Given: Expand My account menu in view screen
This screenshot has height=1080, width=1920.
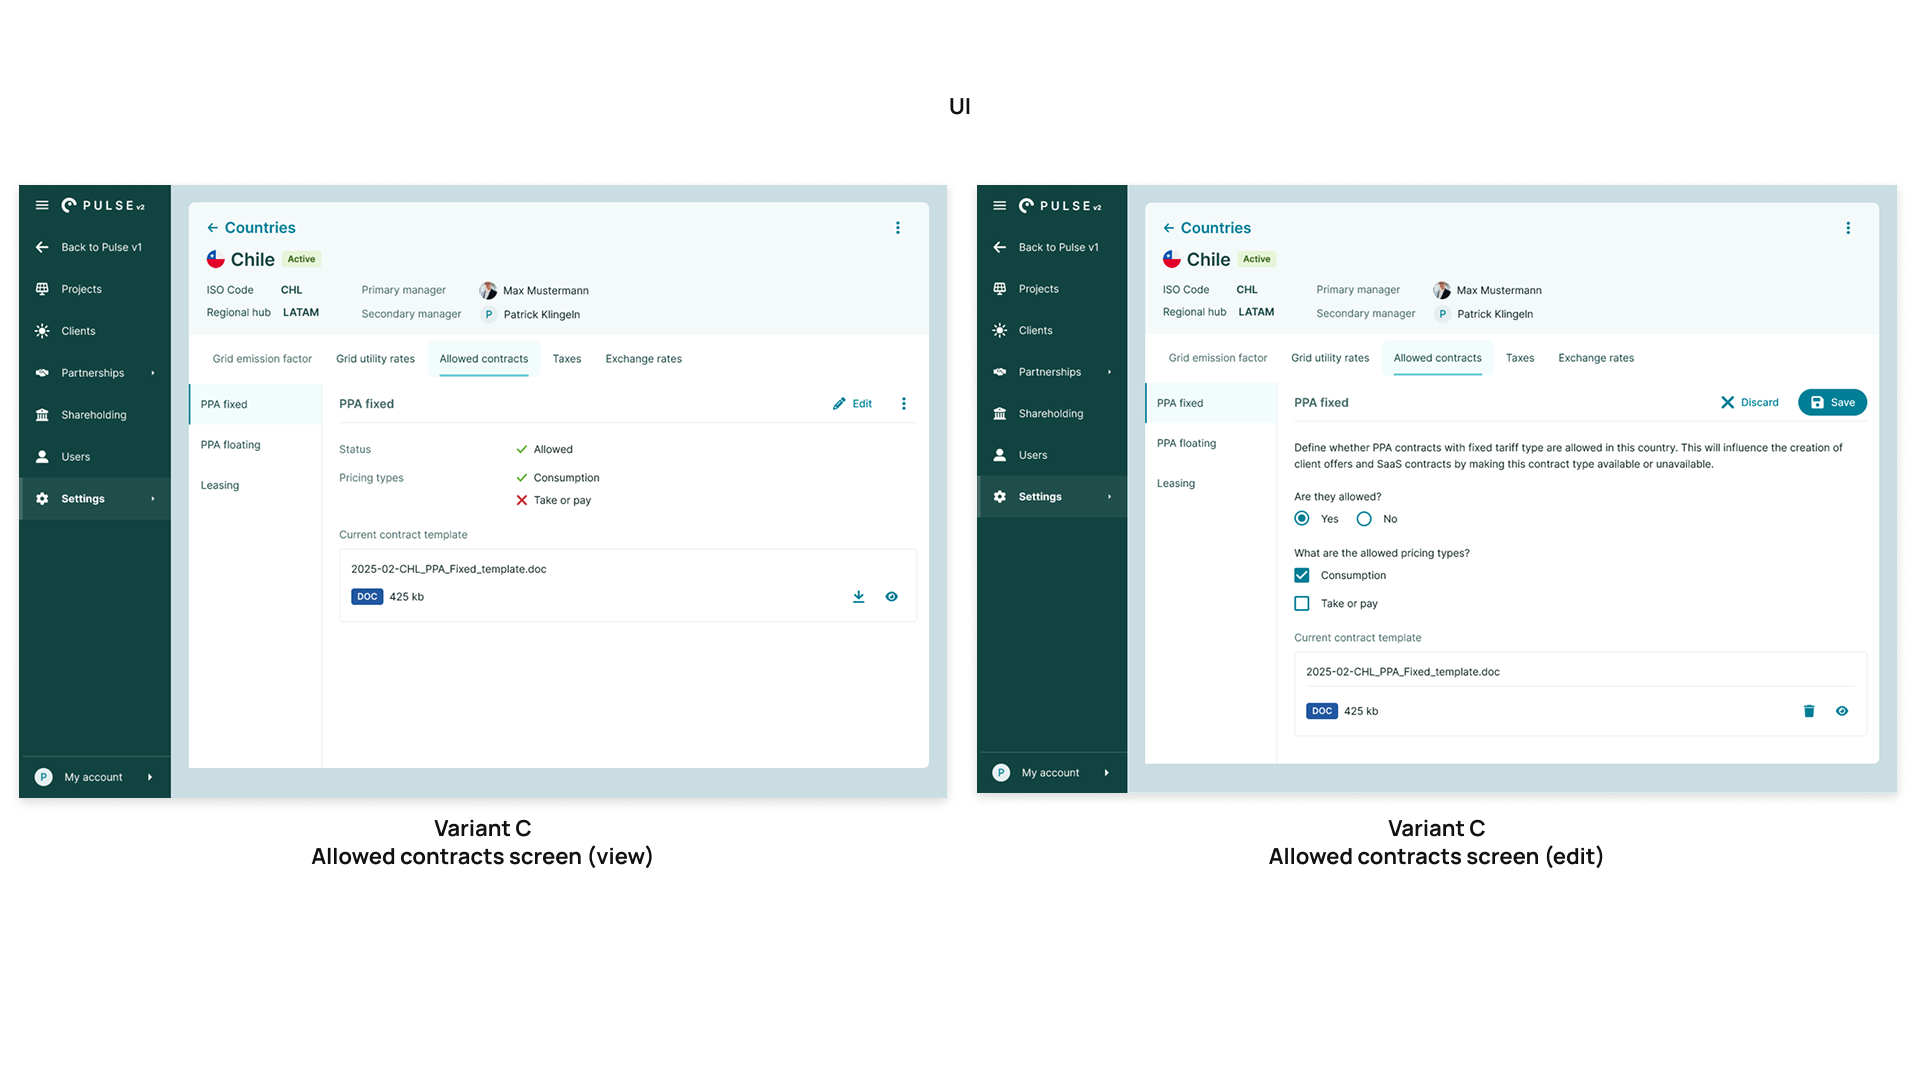Looking at the screenshot, I should [150, 777].
